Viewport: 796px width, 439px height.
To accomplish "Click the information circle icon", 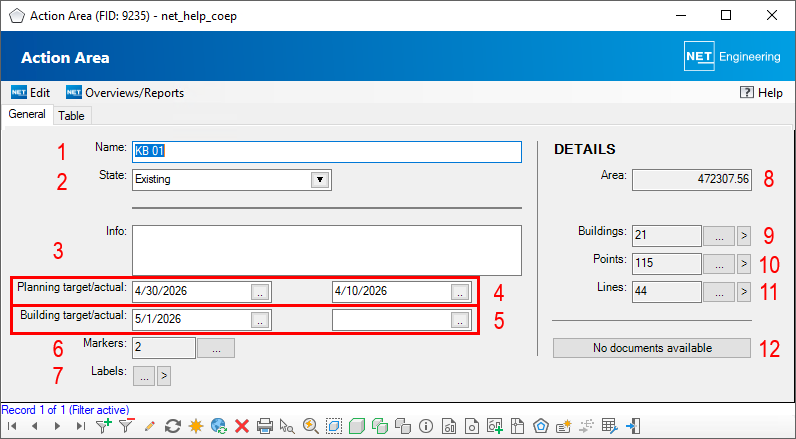I will click(427, 426).
